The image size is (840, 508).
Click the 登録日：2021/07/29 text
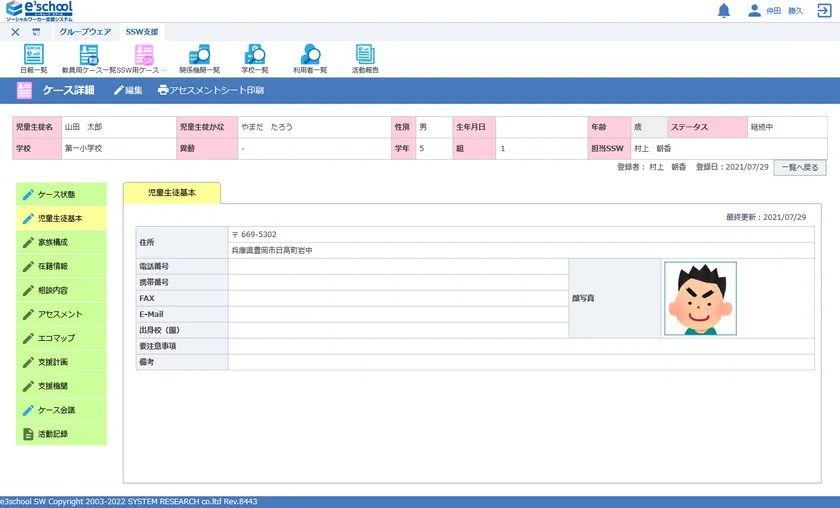pyautogui.click(x=732, y=167)
